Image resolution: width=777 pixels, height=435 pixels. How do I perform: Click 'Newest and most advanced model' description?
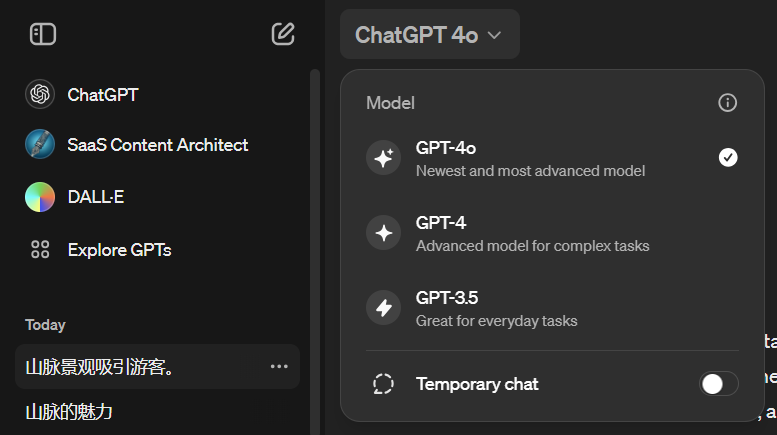[x=530, y=171]
